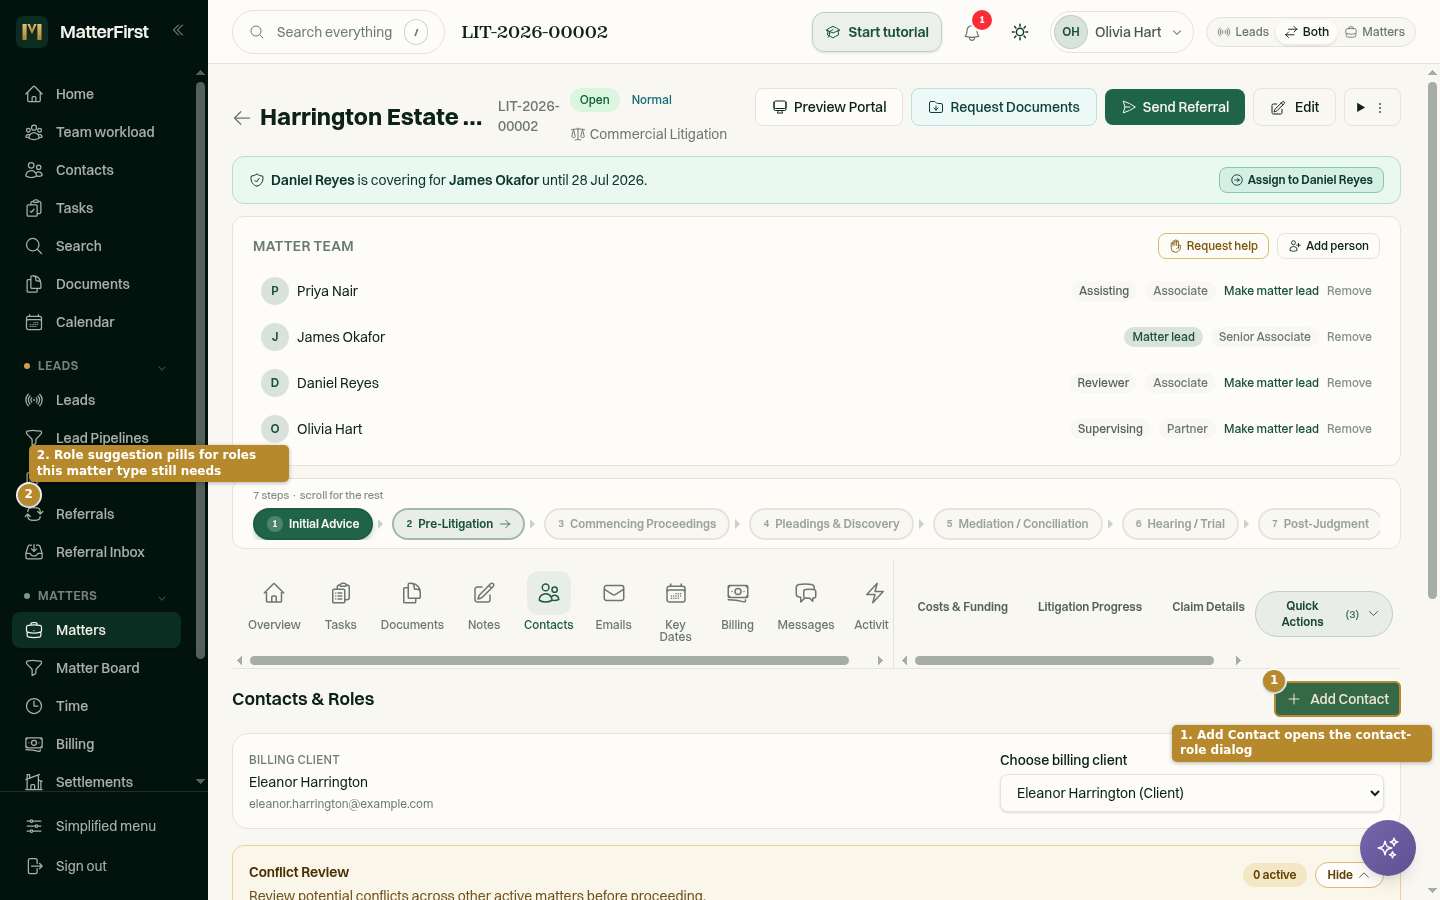
Task: Click the secondary tabs horizontal scrollbar
Action: click(x=1064, y=660)
